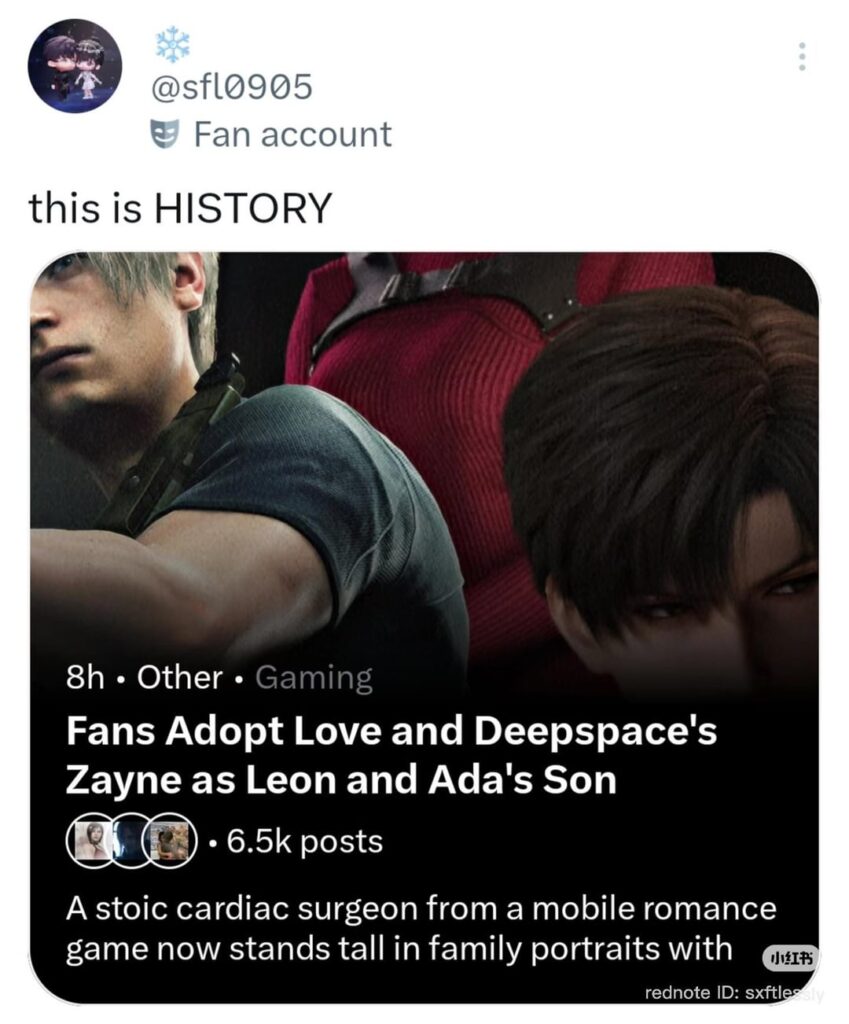This screenshot has width=849, height=1024.
Task: Open the poster's profile picture
Action: 74,66
